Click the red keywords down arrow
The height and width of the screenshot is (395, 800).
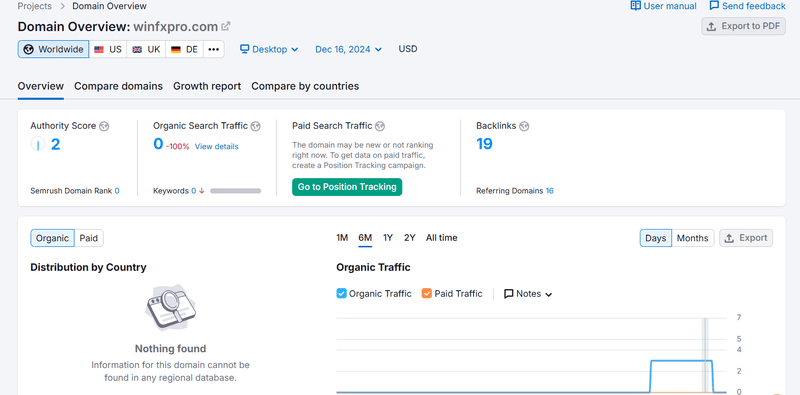click(x=202, y=191)
